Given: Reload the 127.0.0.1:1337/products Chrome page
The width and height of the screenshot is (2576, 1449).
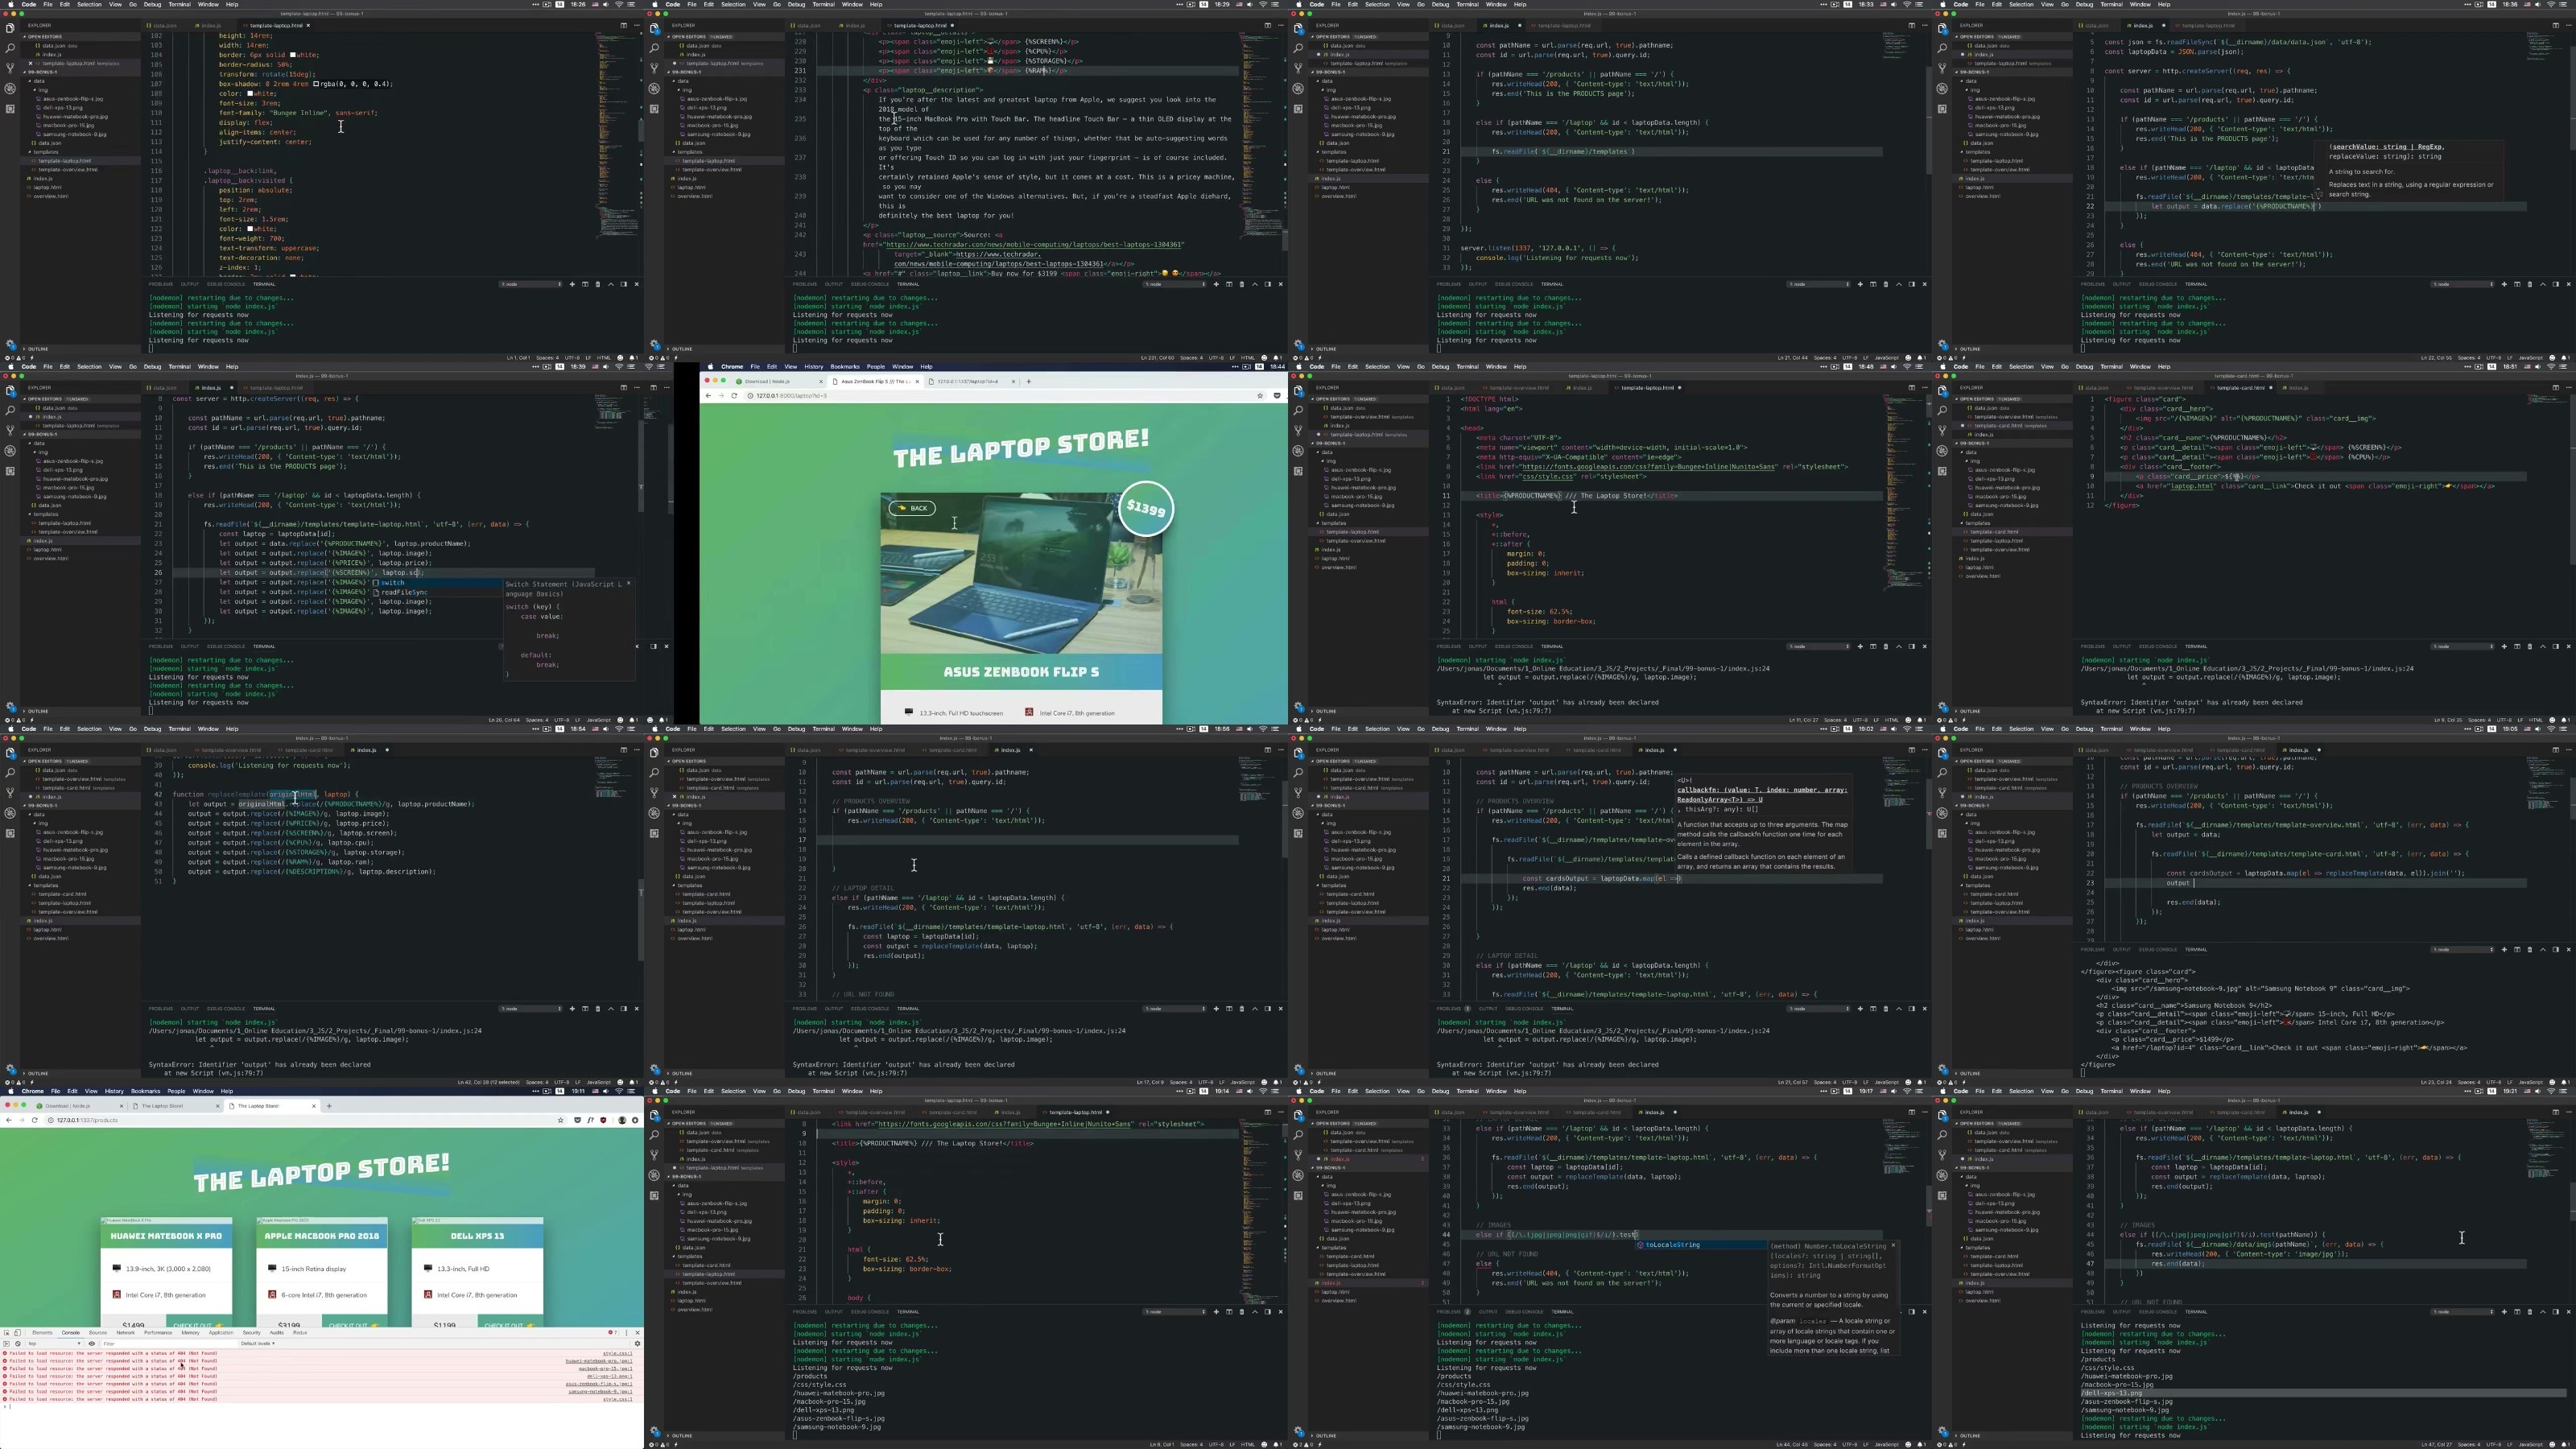Looking at the screenshot, I should (x=35, y=1120).
